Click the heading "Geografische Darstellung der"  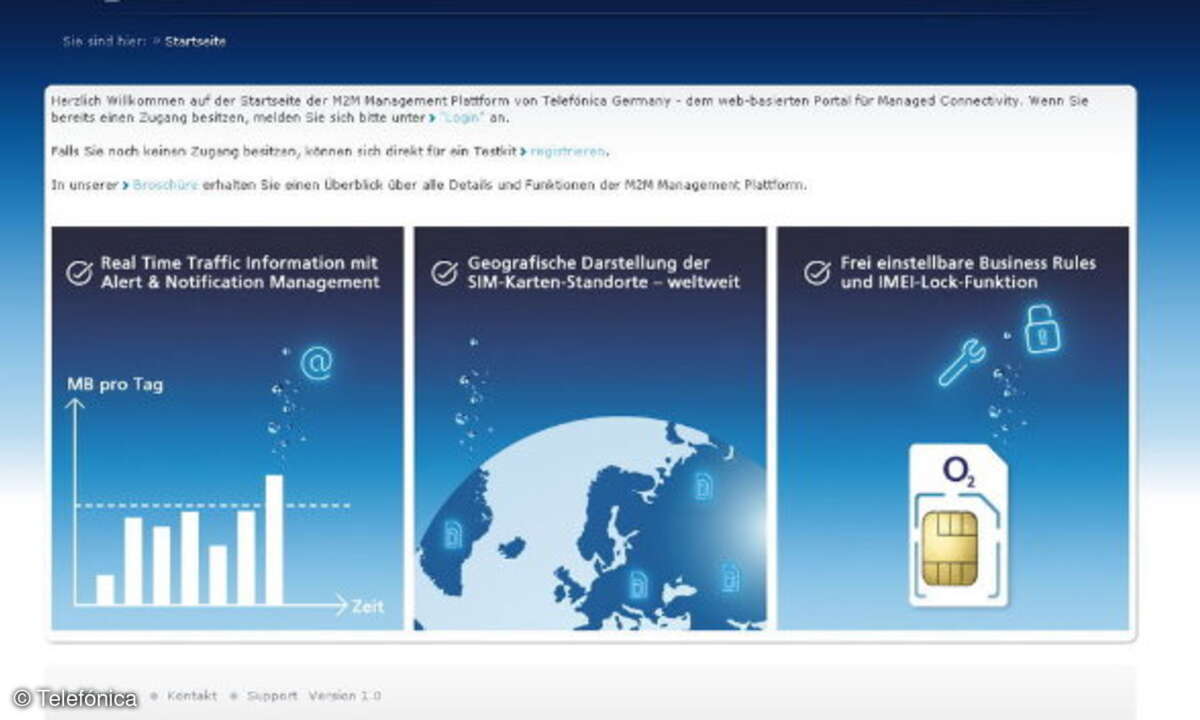pos(589,263)
